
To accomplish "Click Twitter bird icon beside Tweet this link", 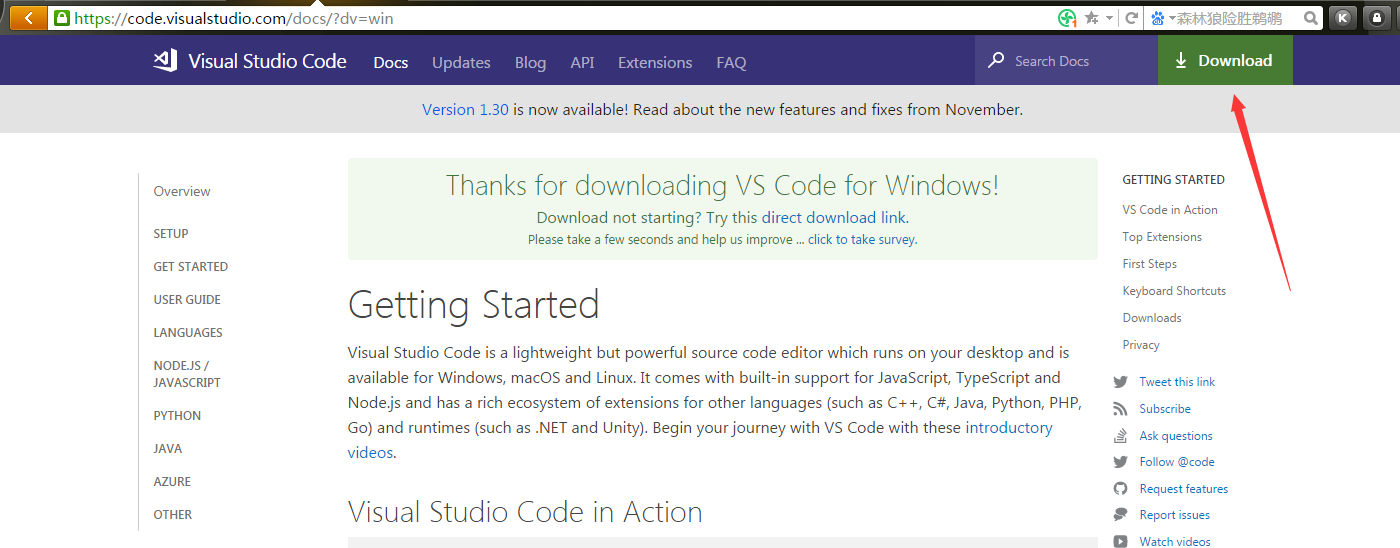I will (x=1120, y=382).
